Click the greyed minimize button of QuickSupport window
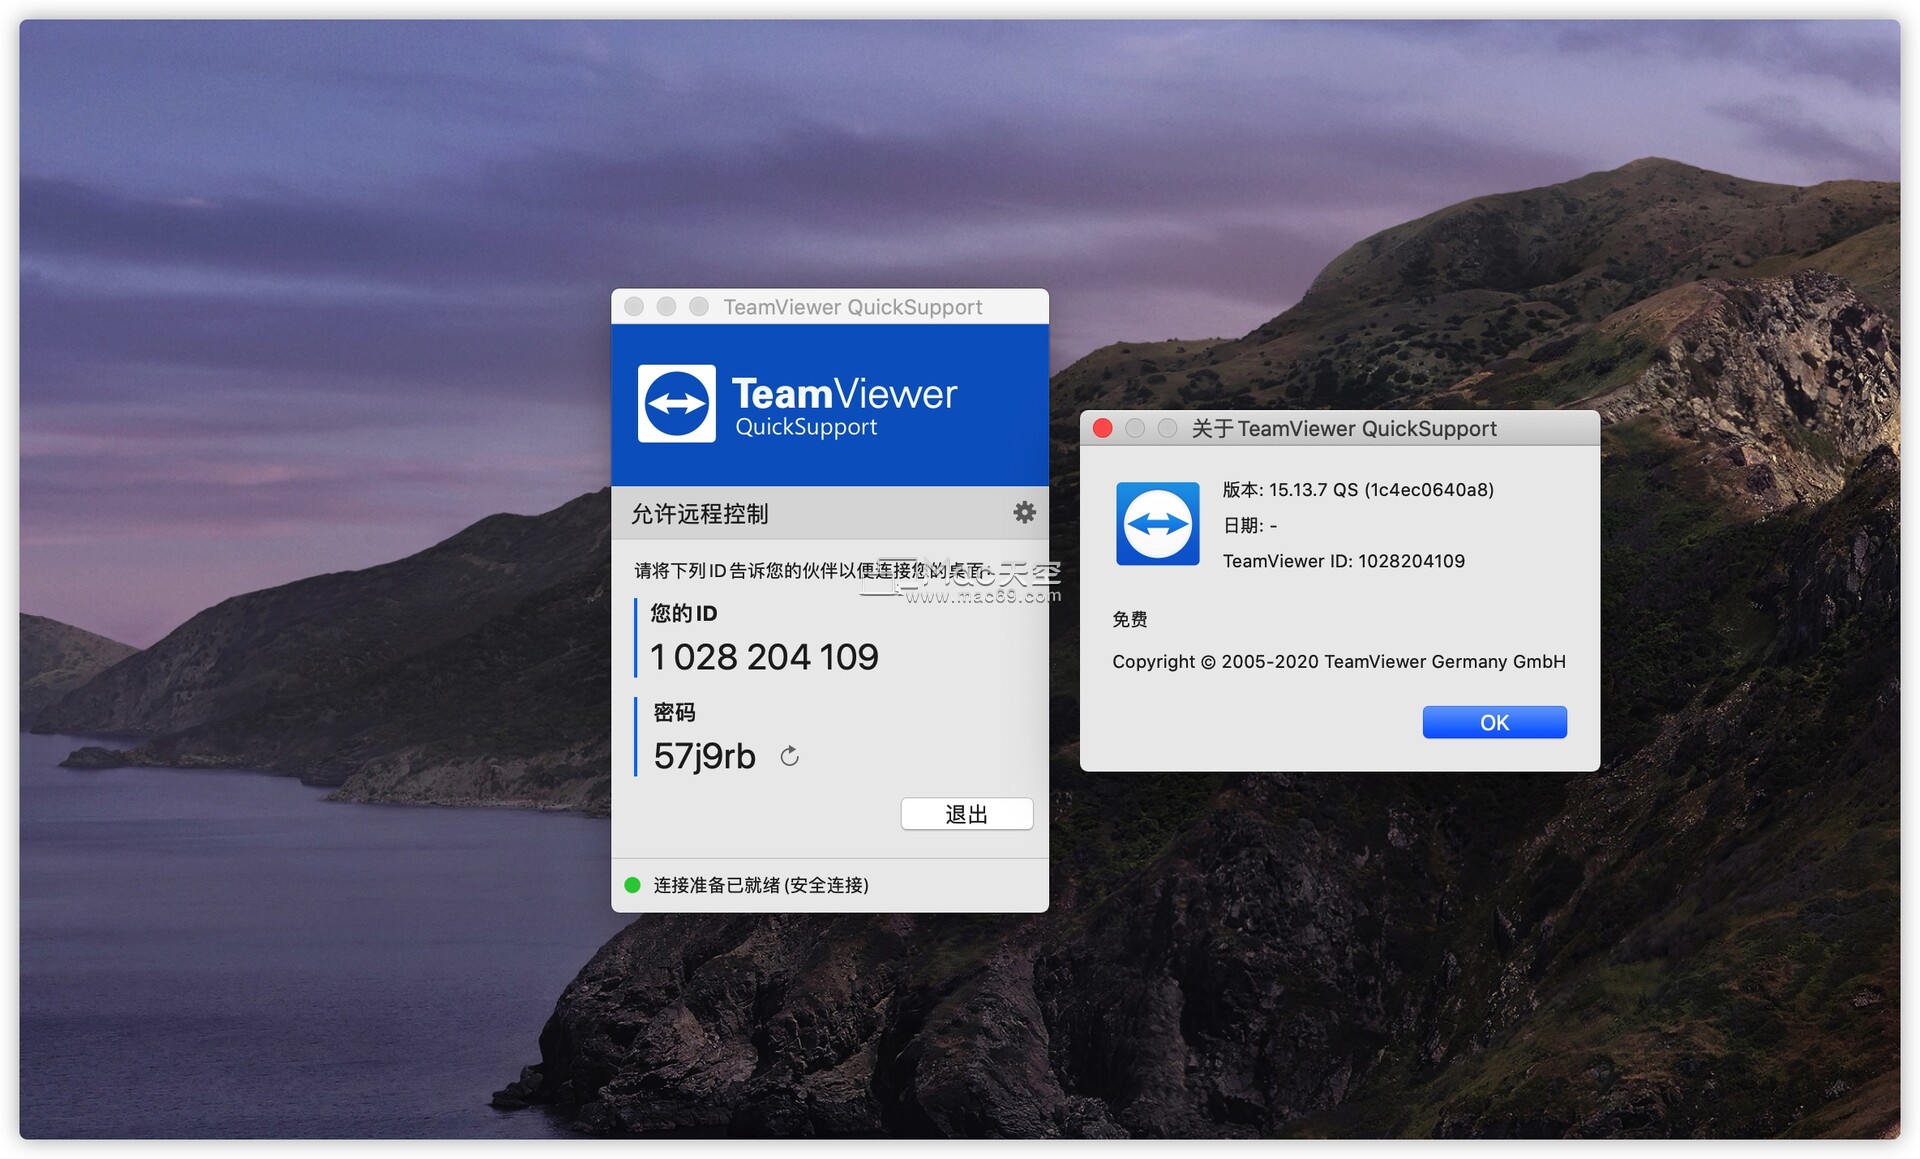The image size is (1920, 1159). (666, 306)
